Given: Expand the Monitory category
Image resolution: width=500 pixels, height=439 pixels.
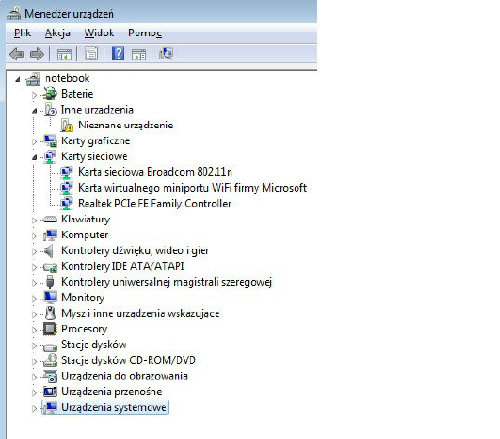Looking at the screenshot, I should (x=34, y=299).
